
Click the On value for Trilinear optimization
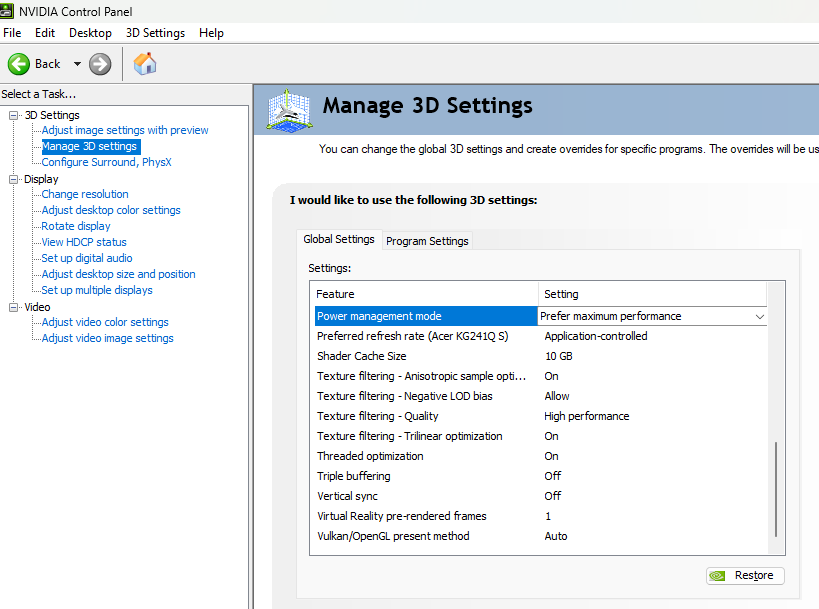551,437
